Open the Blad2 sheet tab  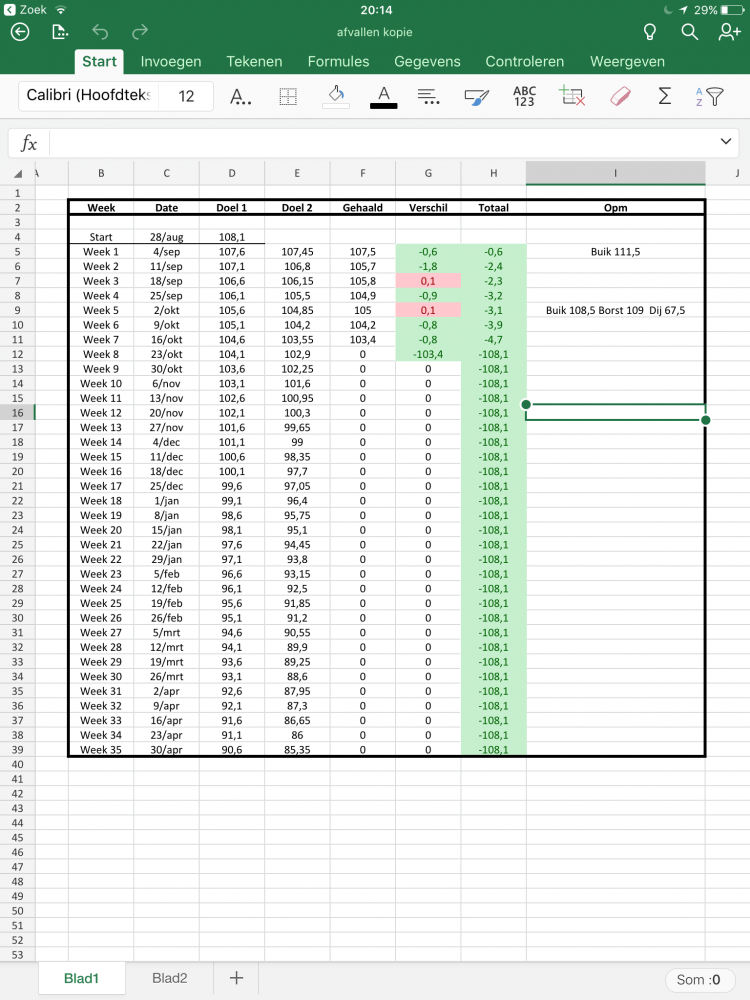[169, 978]
